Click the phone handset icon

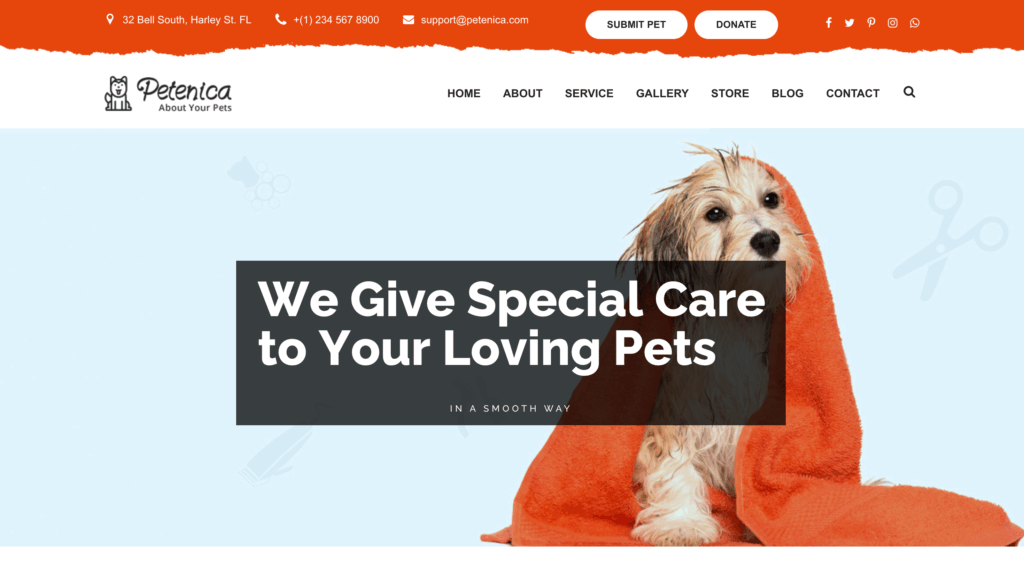pyautogui.click(x=281, y=20)
